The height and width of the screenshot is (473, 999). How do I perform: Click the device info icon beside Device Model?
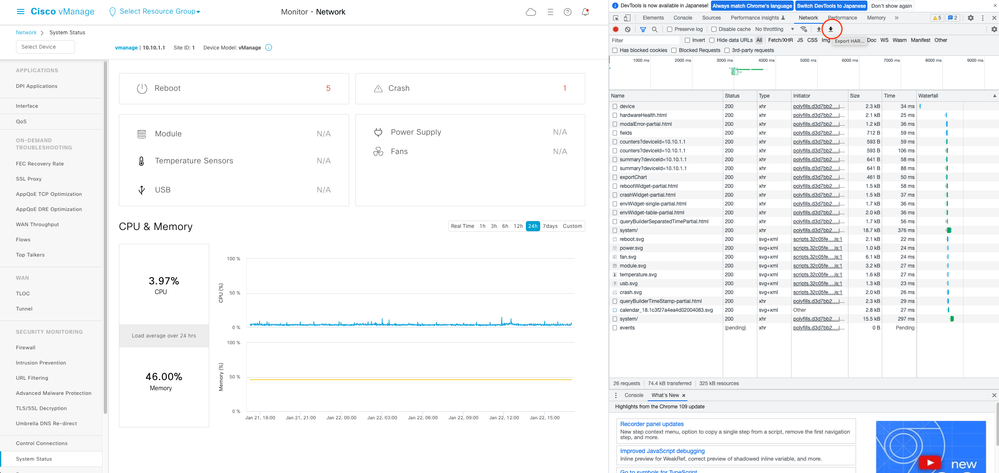tap(268, 47)
